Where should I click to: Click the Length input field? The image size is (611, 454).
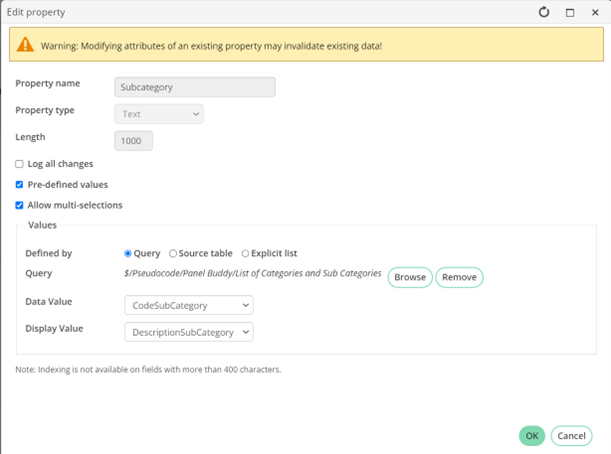click(134, 141)
